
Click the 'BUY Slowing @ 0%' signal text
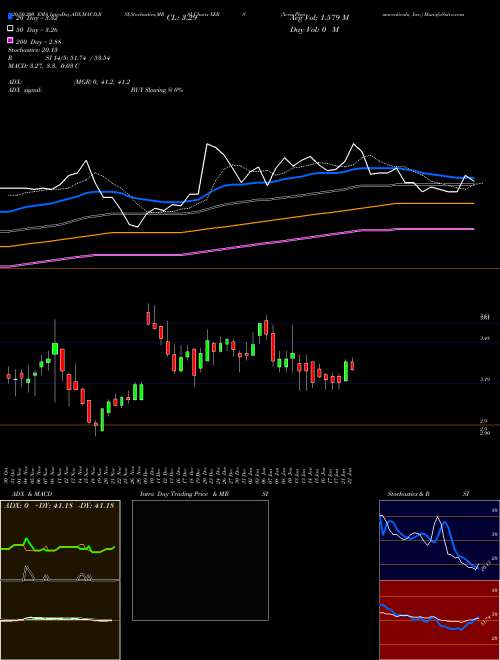click(157, 90)
